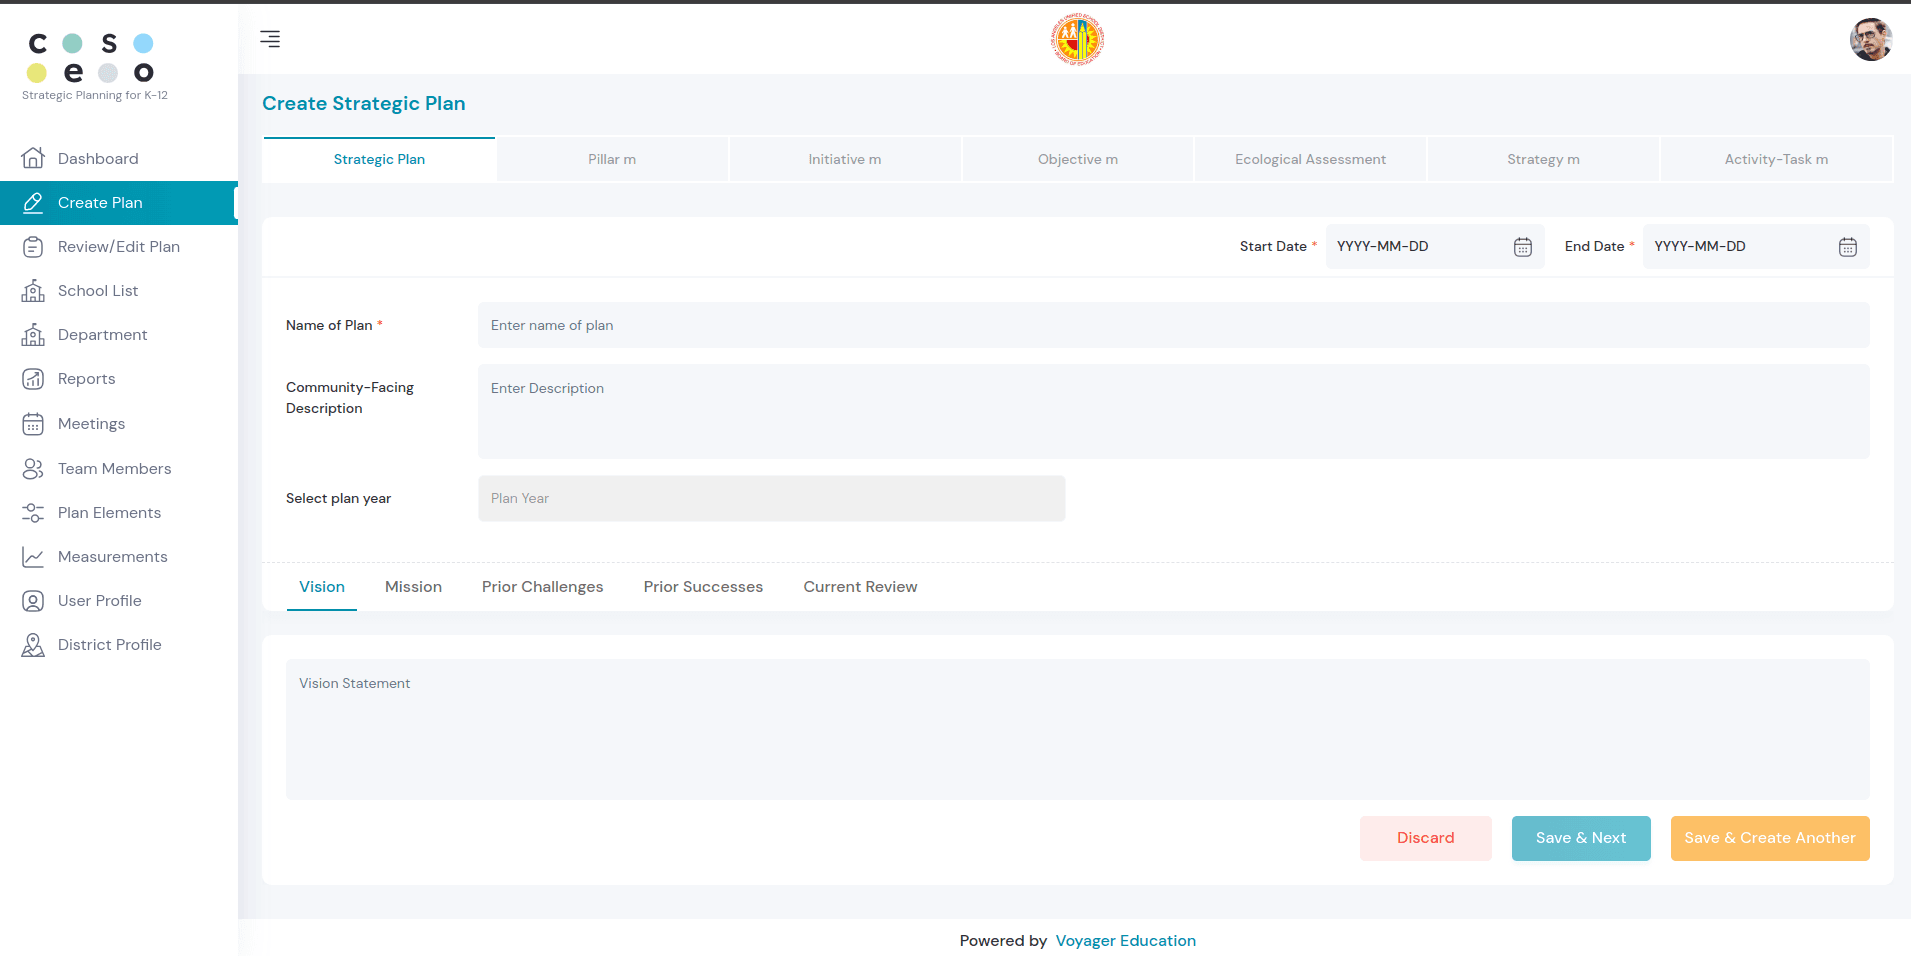Open the user profile avatar picture
The width and height of the screenshot is (1911, 956).
1870,39
